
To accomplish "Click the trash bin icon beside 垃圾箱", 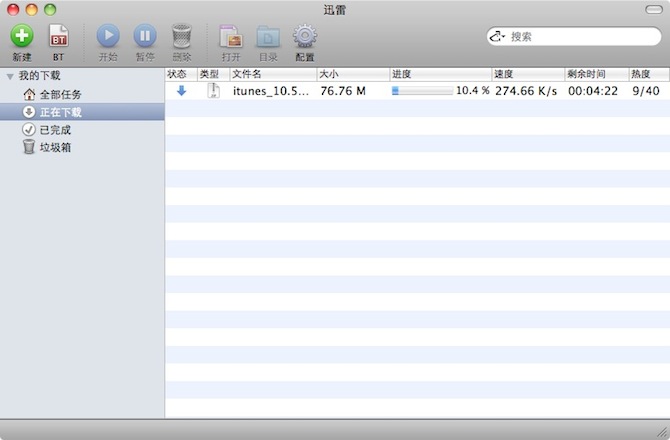I will point(29,147).
